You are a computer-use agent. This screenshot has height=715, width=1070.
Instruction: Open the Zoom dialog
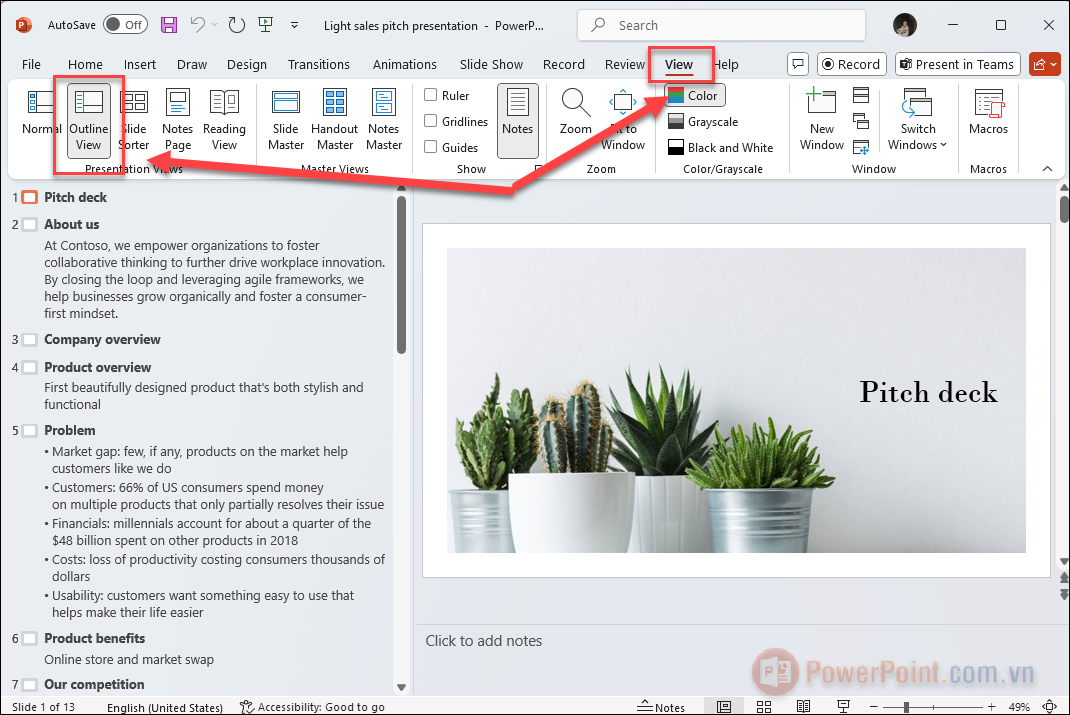[x=576, y=113]
